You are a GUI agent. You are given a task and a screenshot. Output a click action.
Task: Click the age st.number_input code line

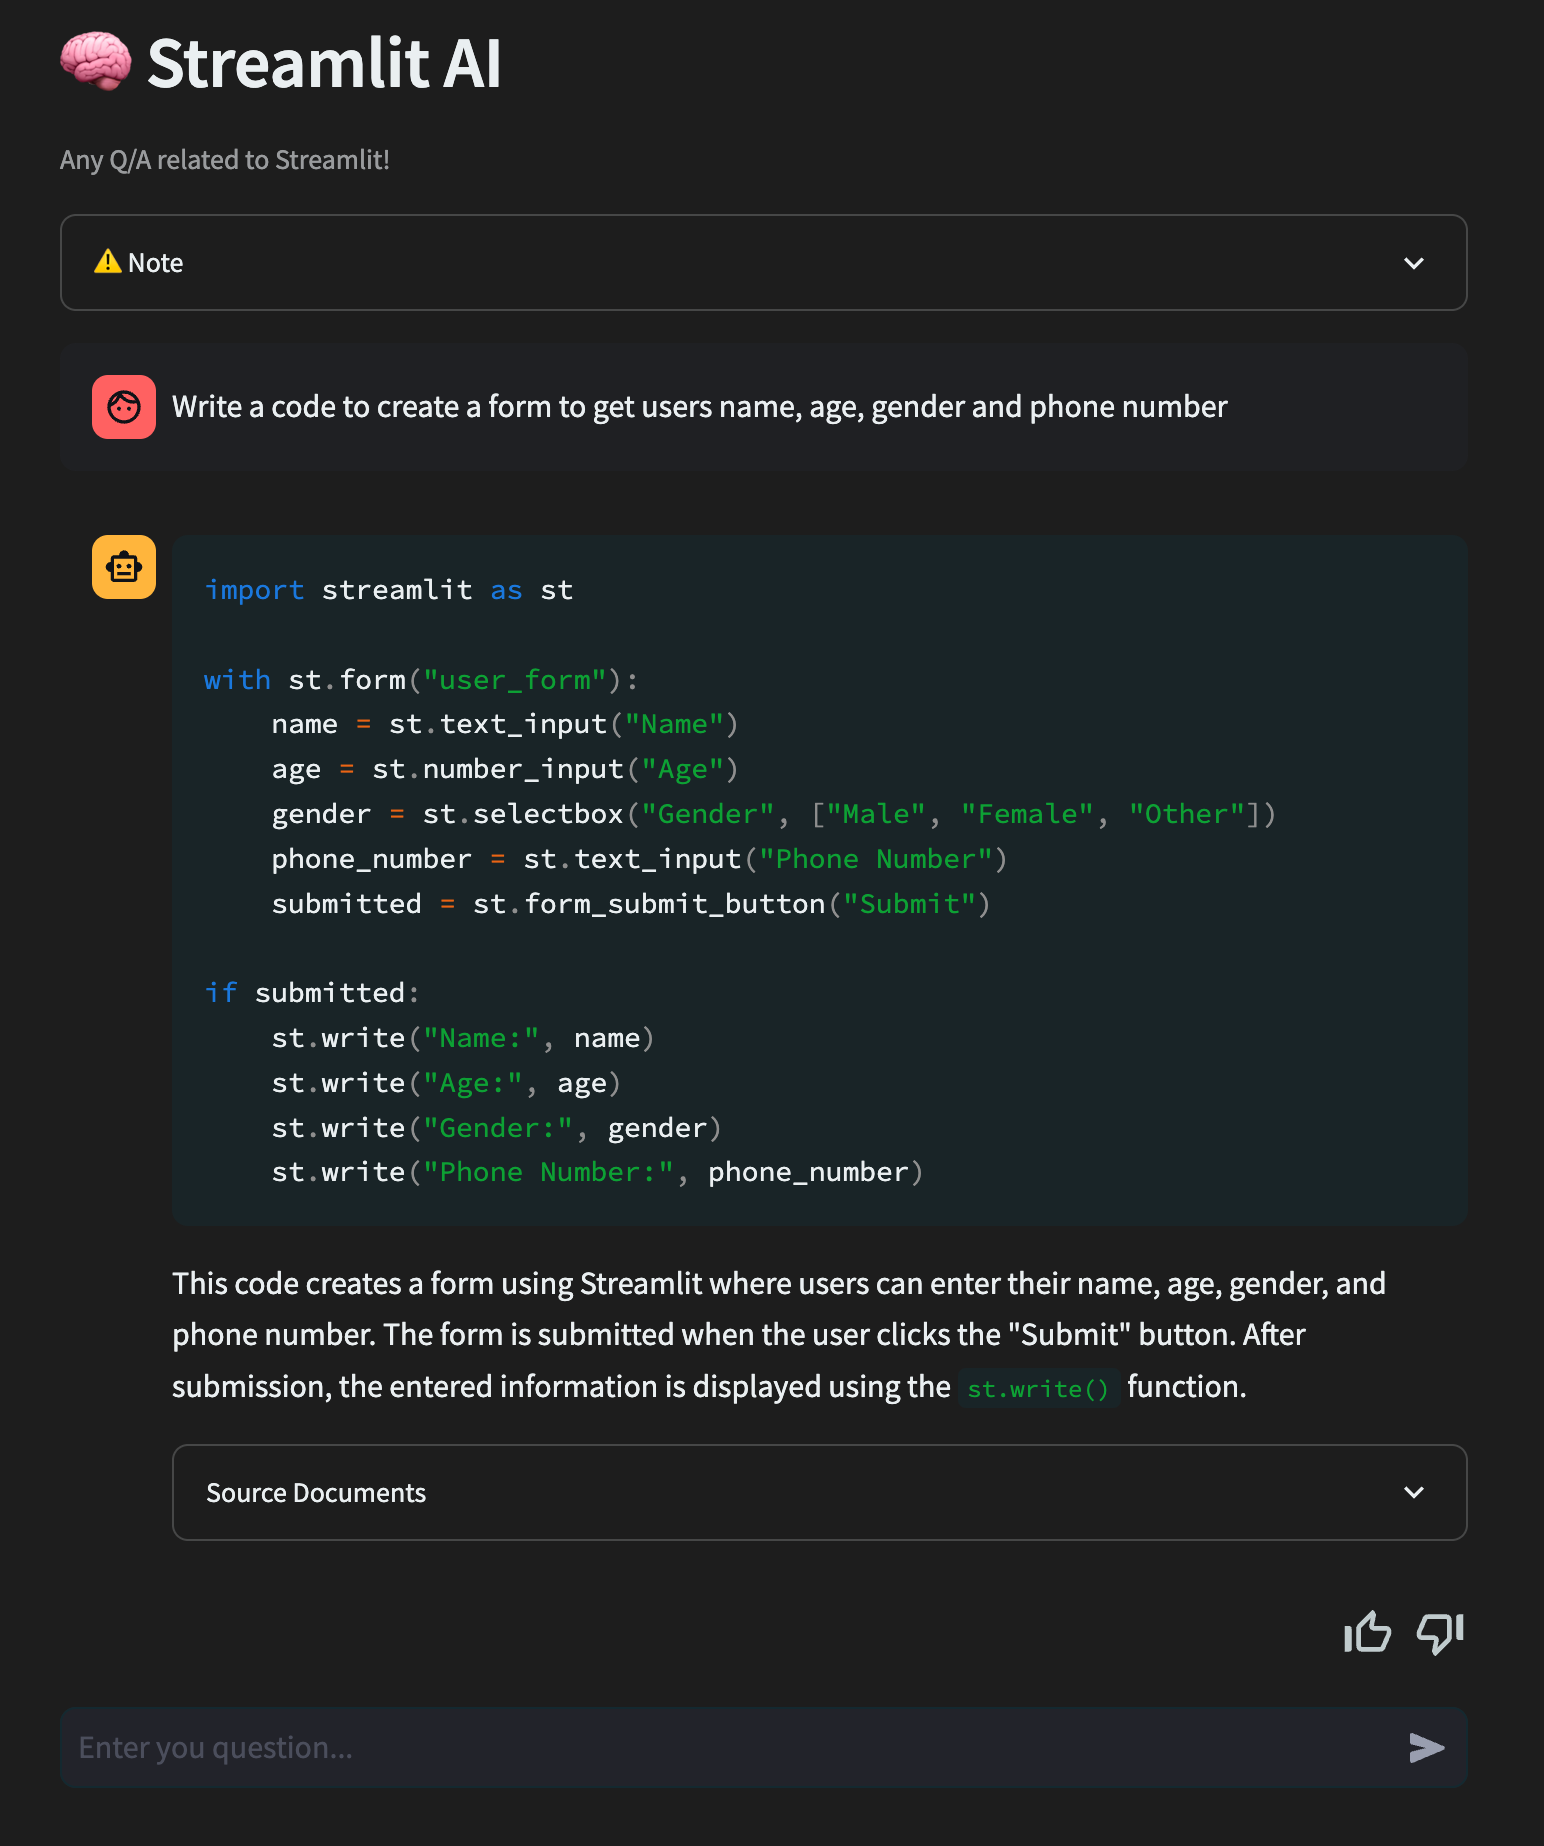(x=505, y=769)
